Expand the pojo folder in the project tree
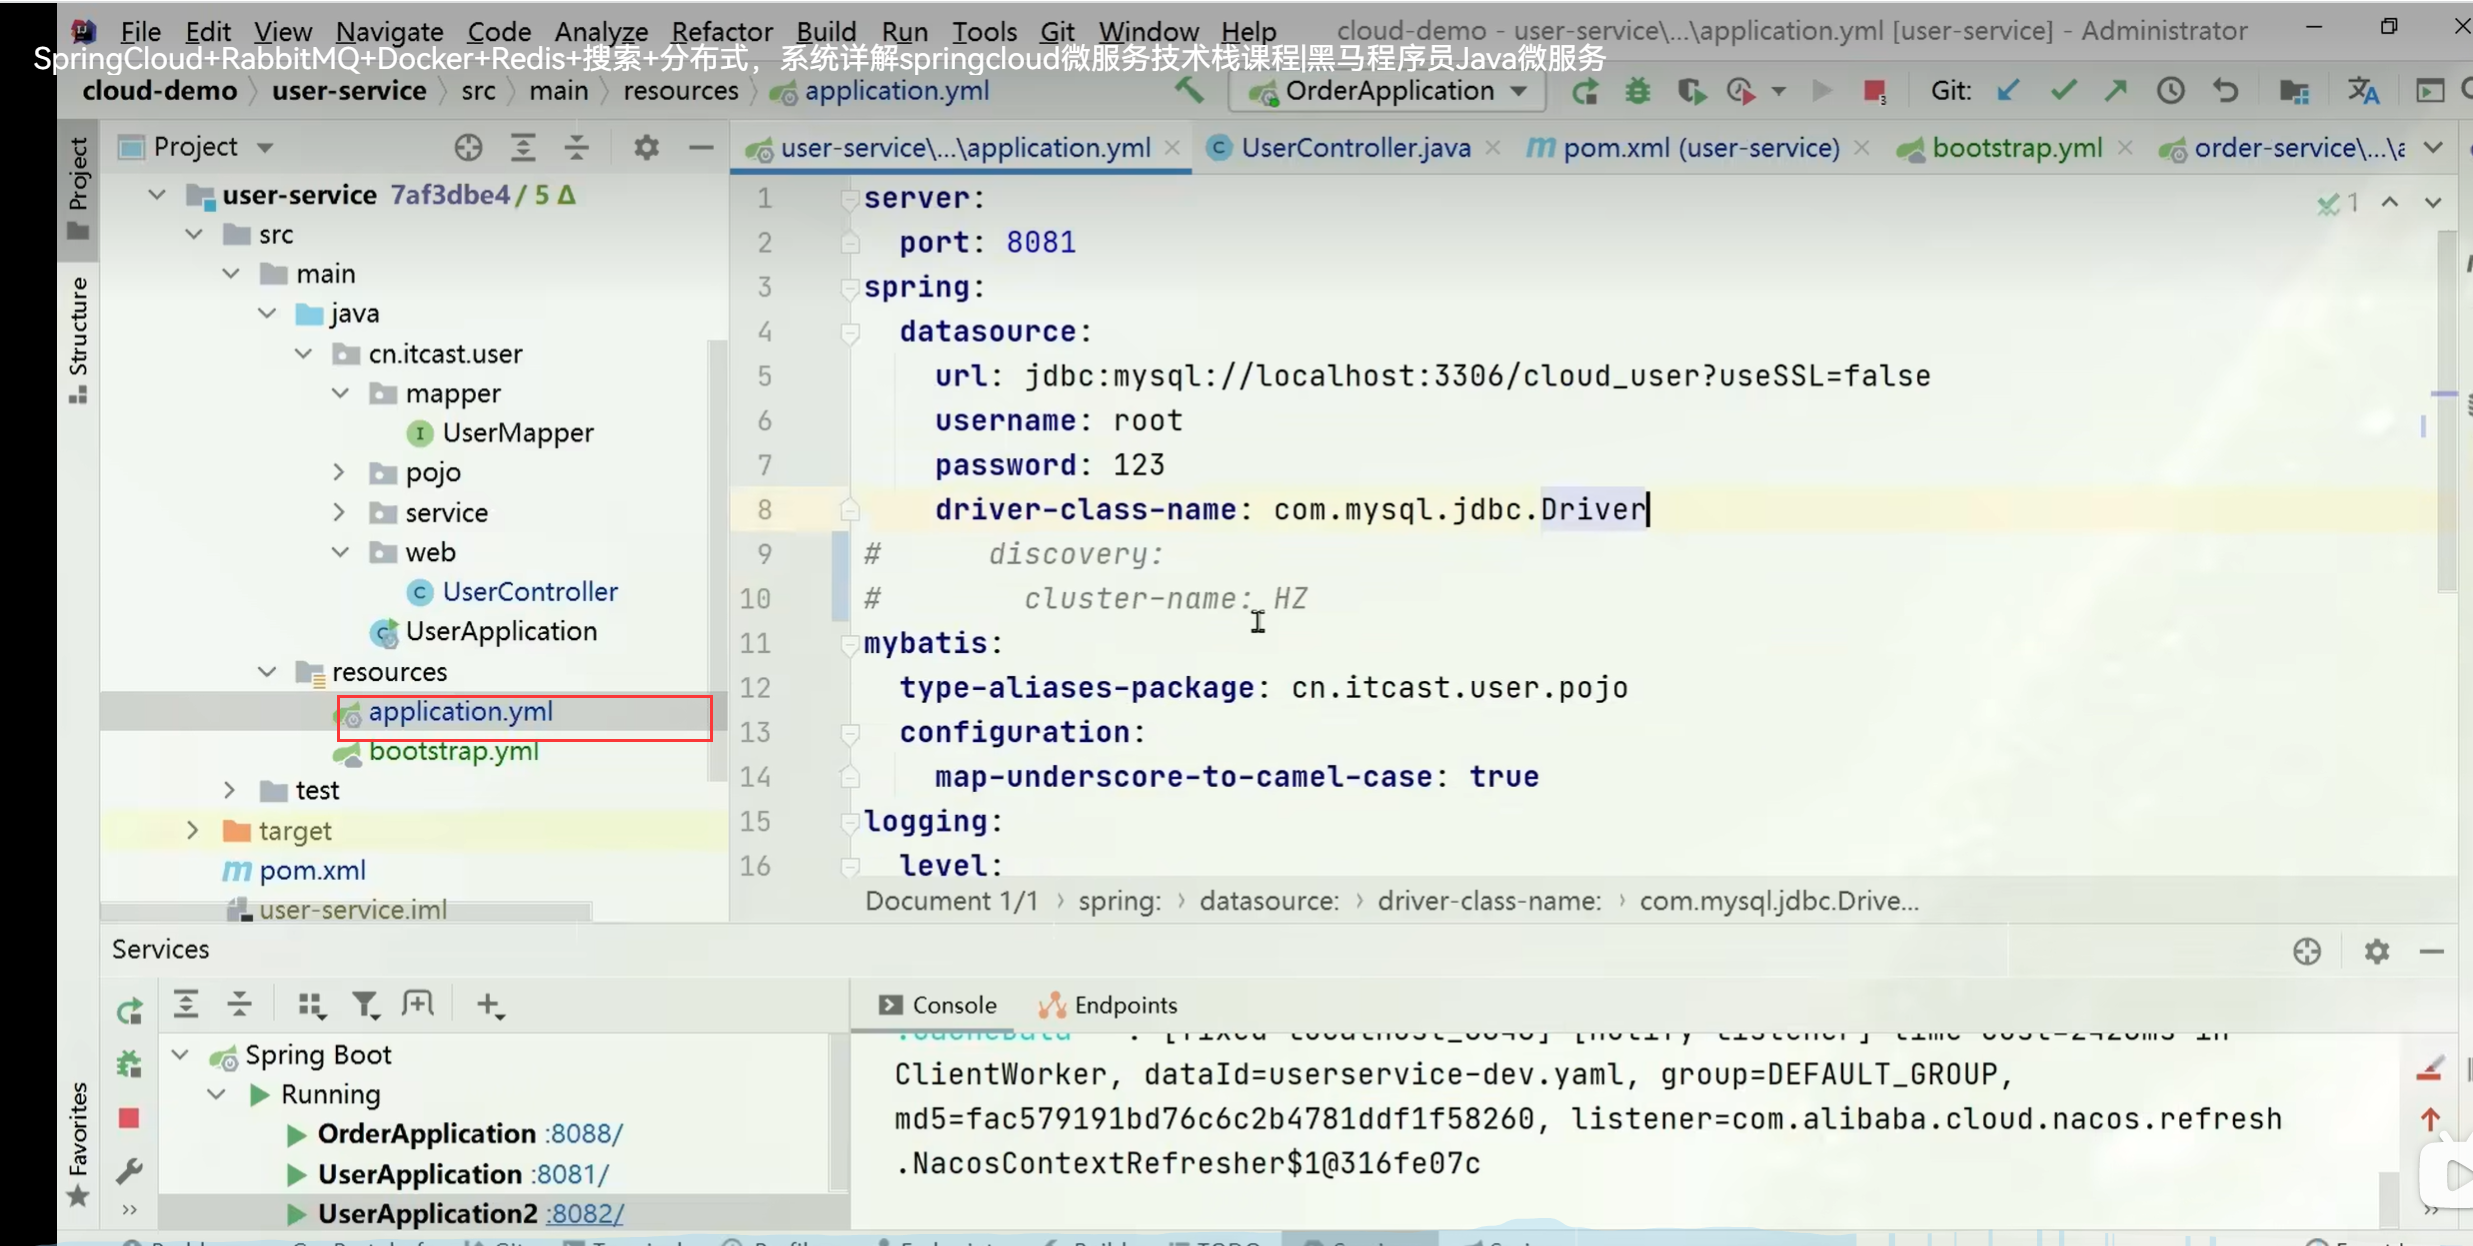The height and width of the screenshot is (1246, 2473). click(x=339, y=472)
